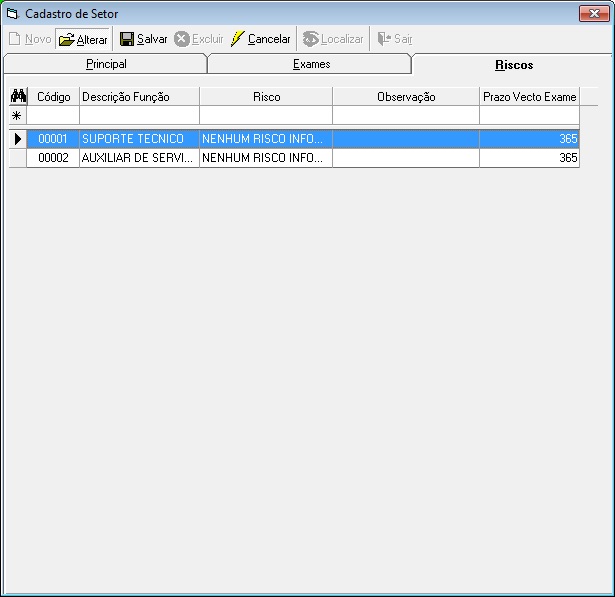The height and width of the screenshot is (597, 615).
Task: Click the Cadastro de Setor title bar icon
Action: pos(13,14)
